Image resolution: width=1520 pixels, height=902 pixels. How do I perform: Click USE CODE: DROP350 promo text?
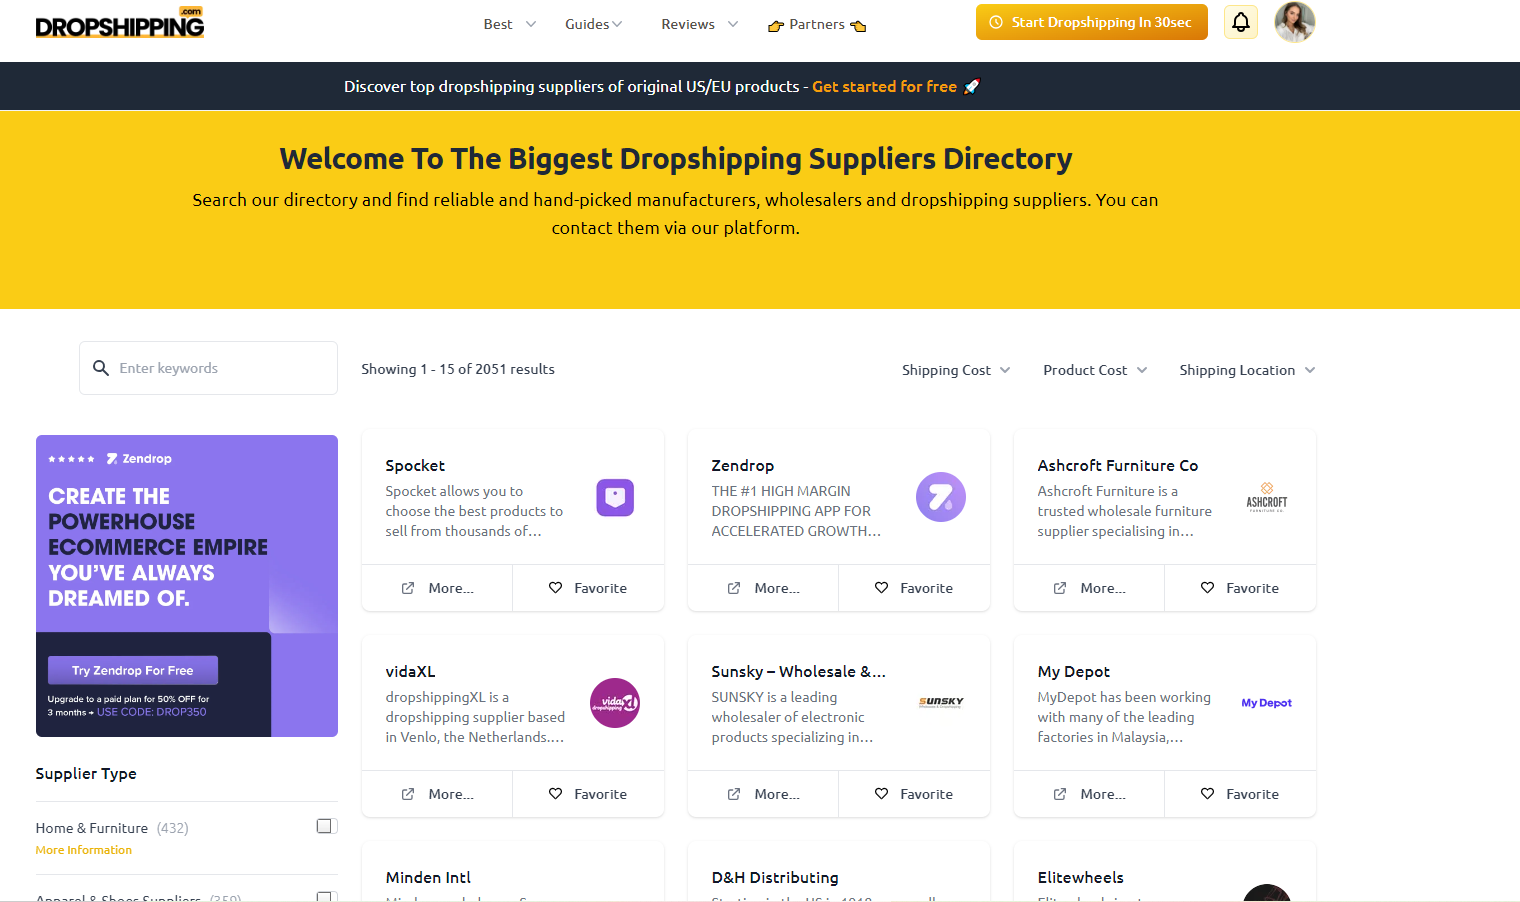[x=152, y=712]
